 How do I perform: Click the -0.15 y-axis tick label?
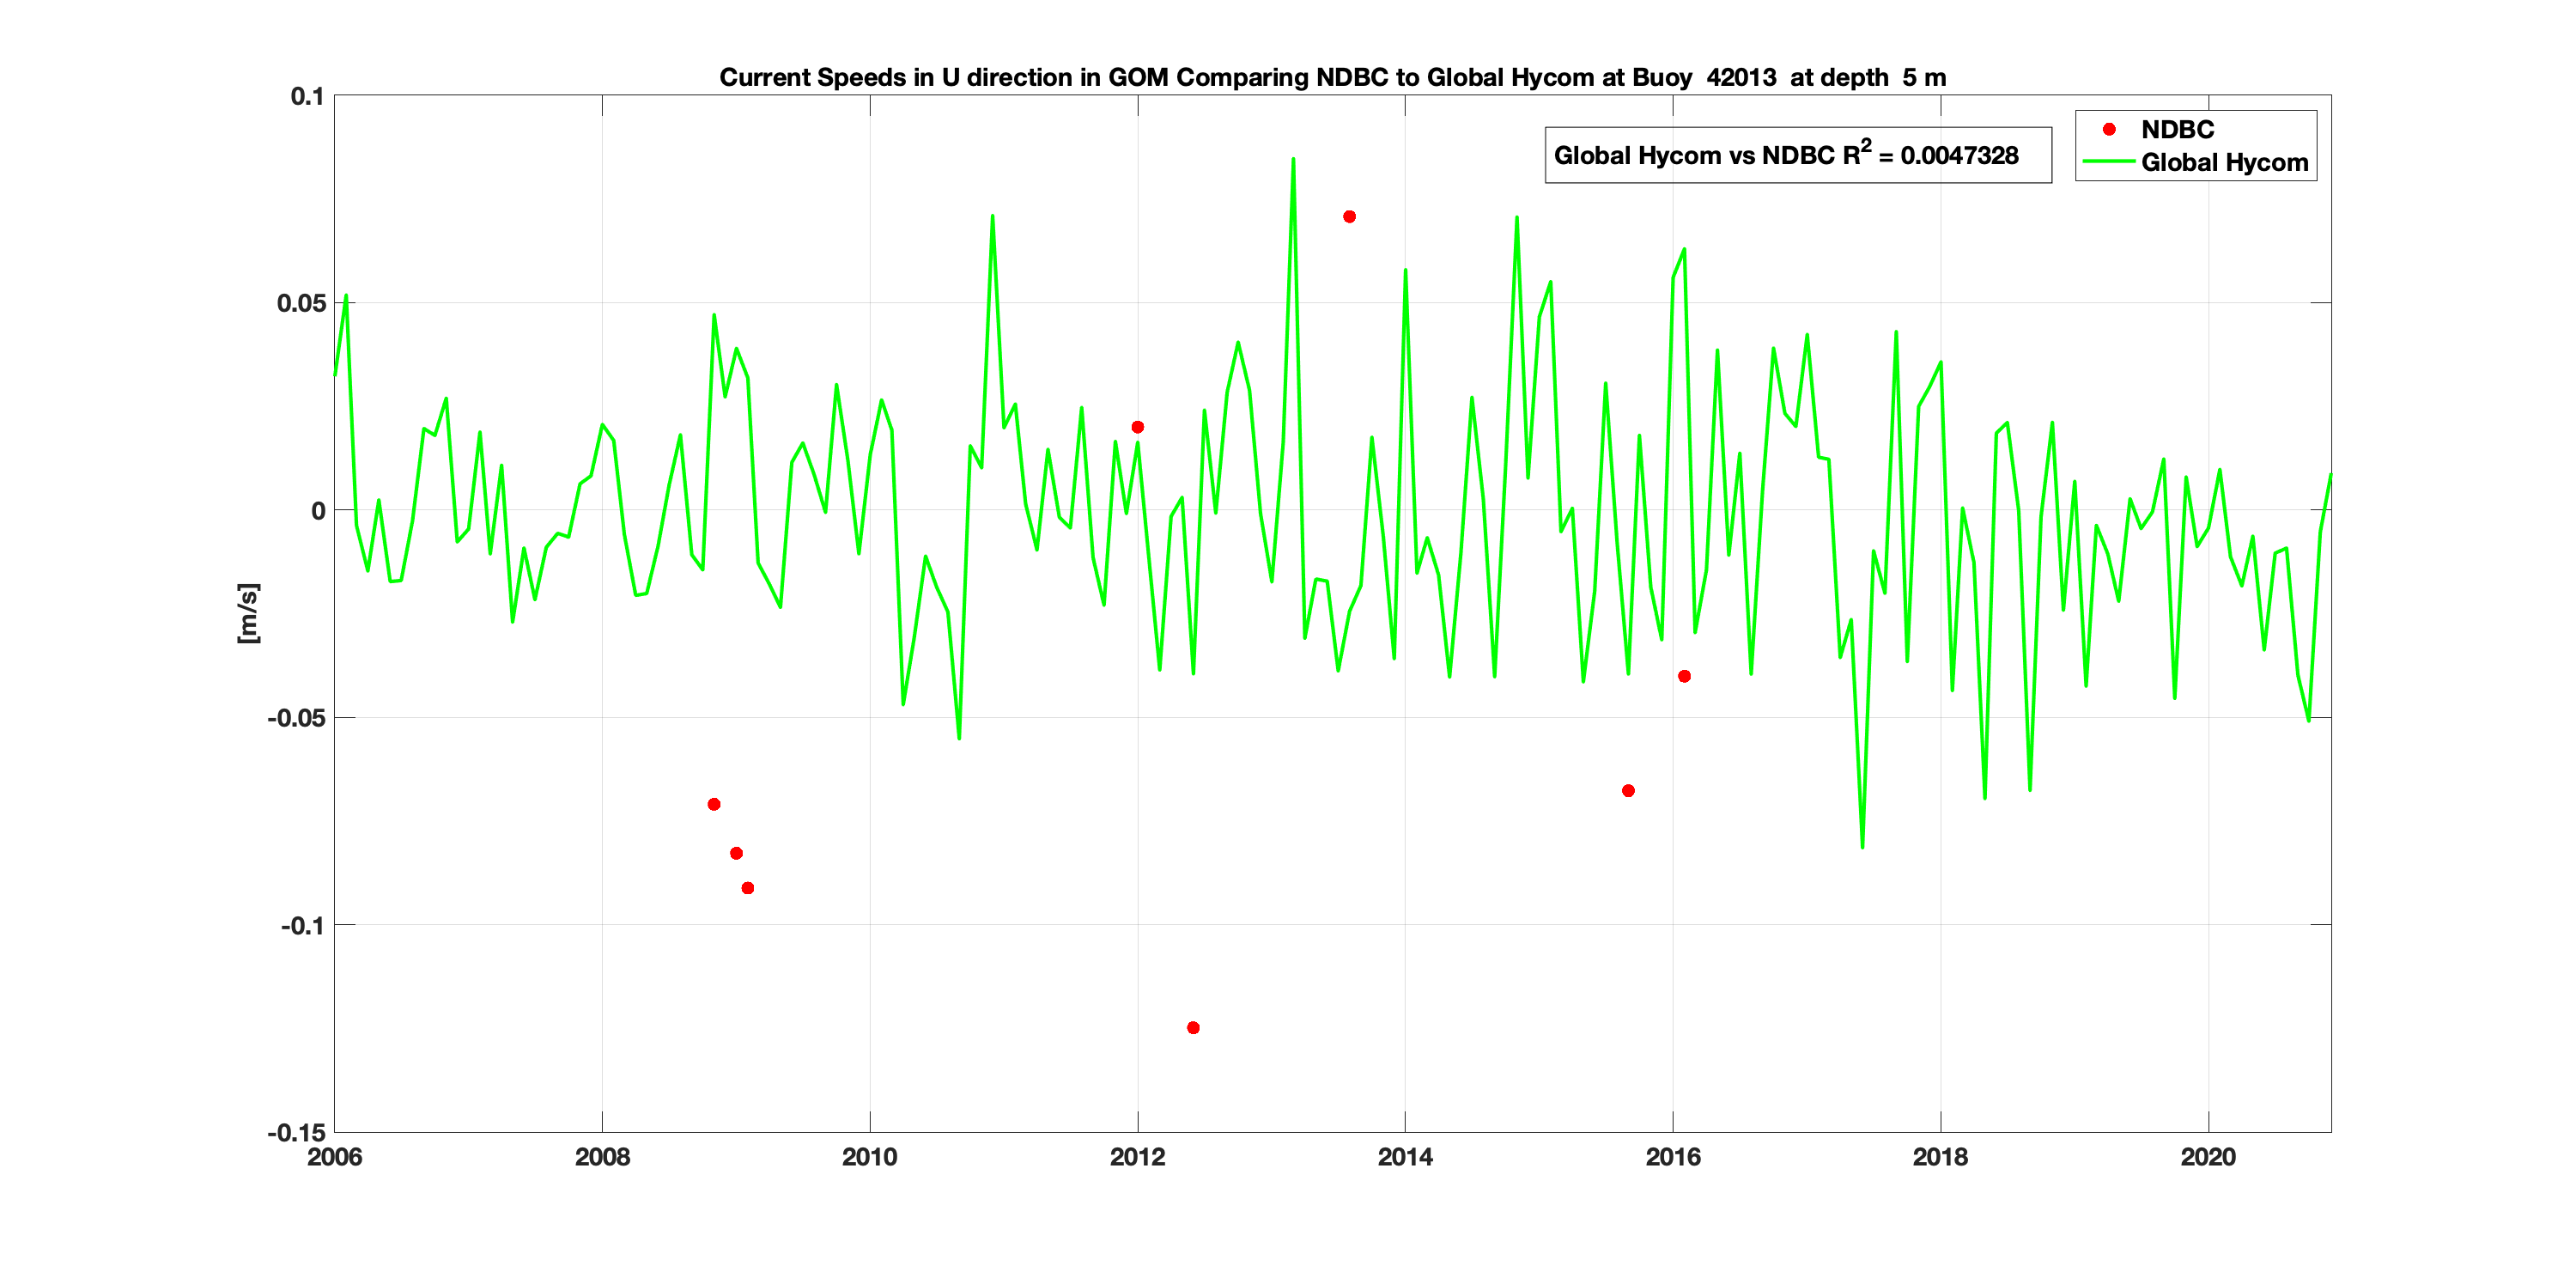coord(296,1132)
